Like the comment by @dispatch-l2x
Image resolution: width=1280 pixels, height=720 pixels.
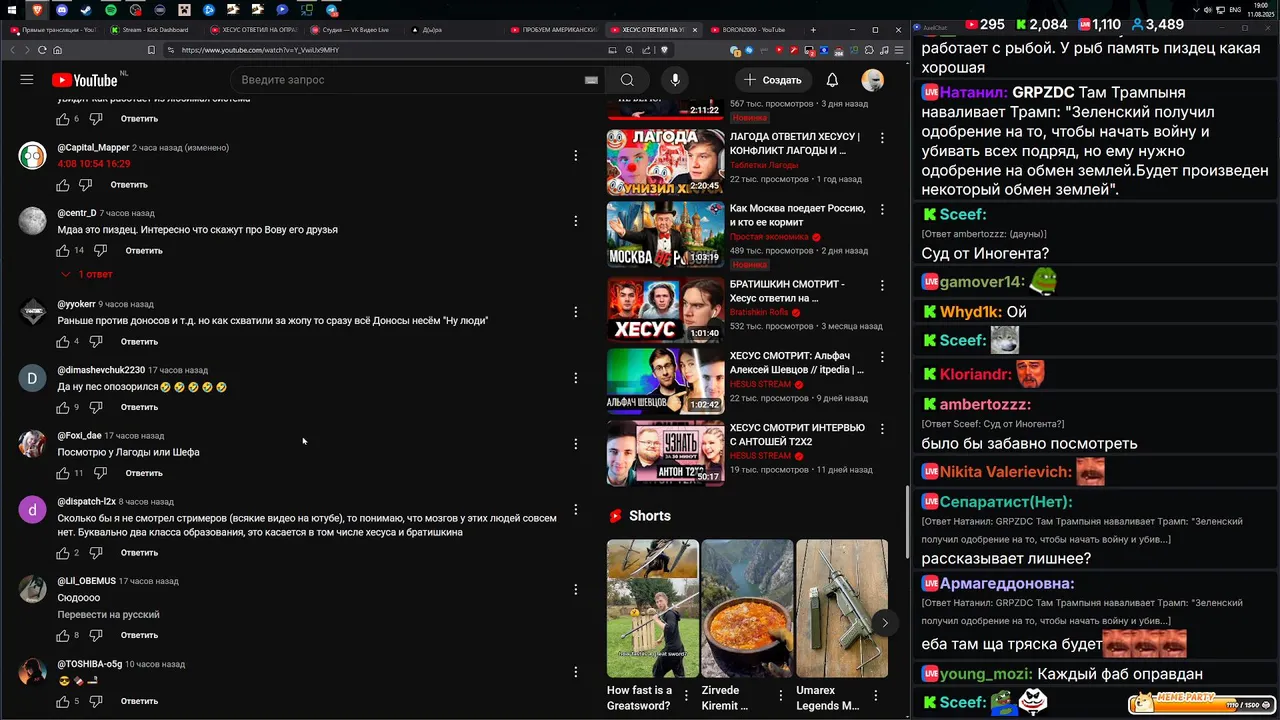pos(63,553)
